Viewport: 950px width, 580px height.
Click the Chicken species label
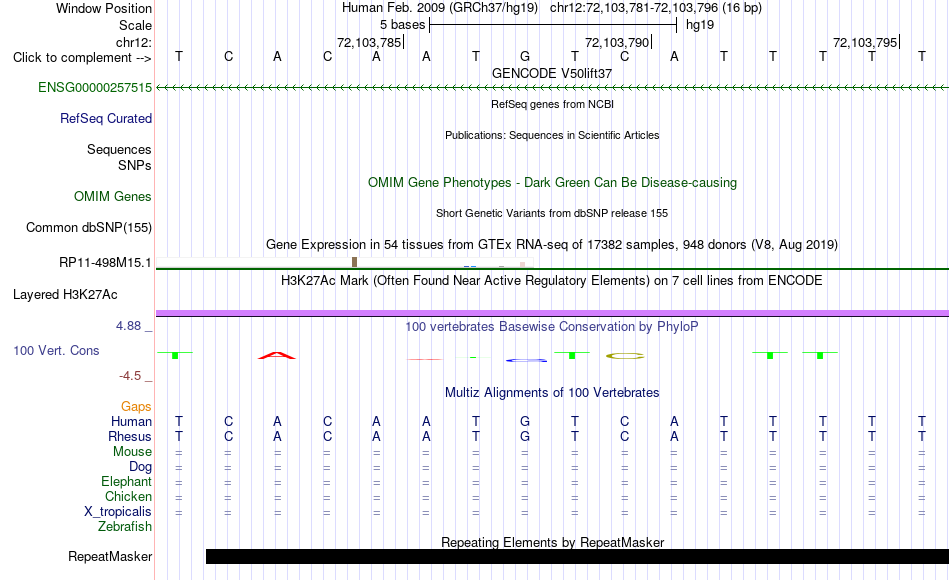click(x=128, y=497)
